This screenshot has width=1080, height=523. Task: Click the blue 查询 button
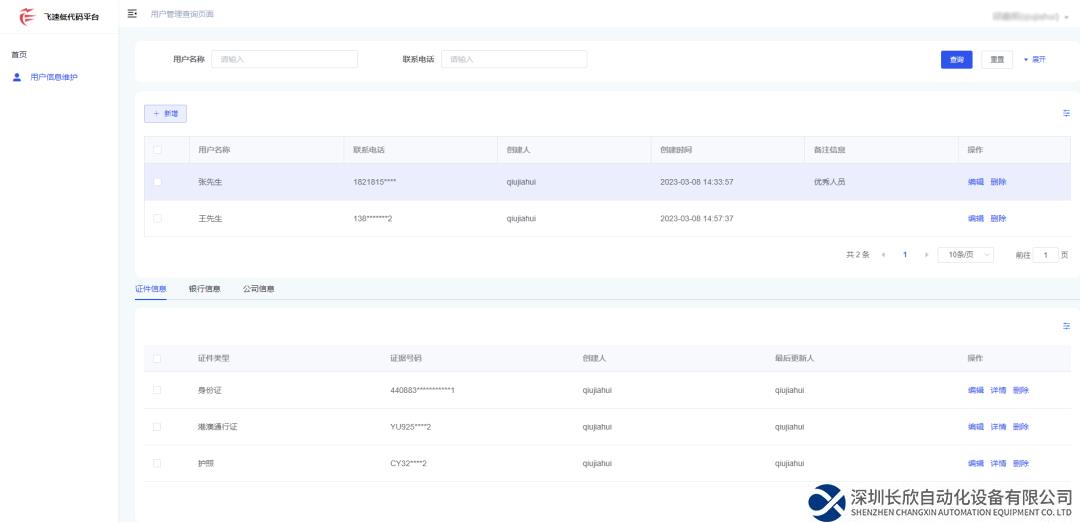coord(956,60)
